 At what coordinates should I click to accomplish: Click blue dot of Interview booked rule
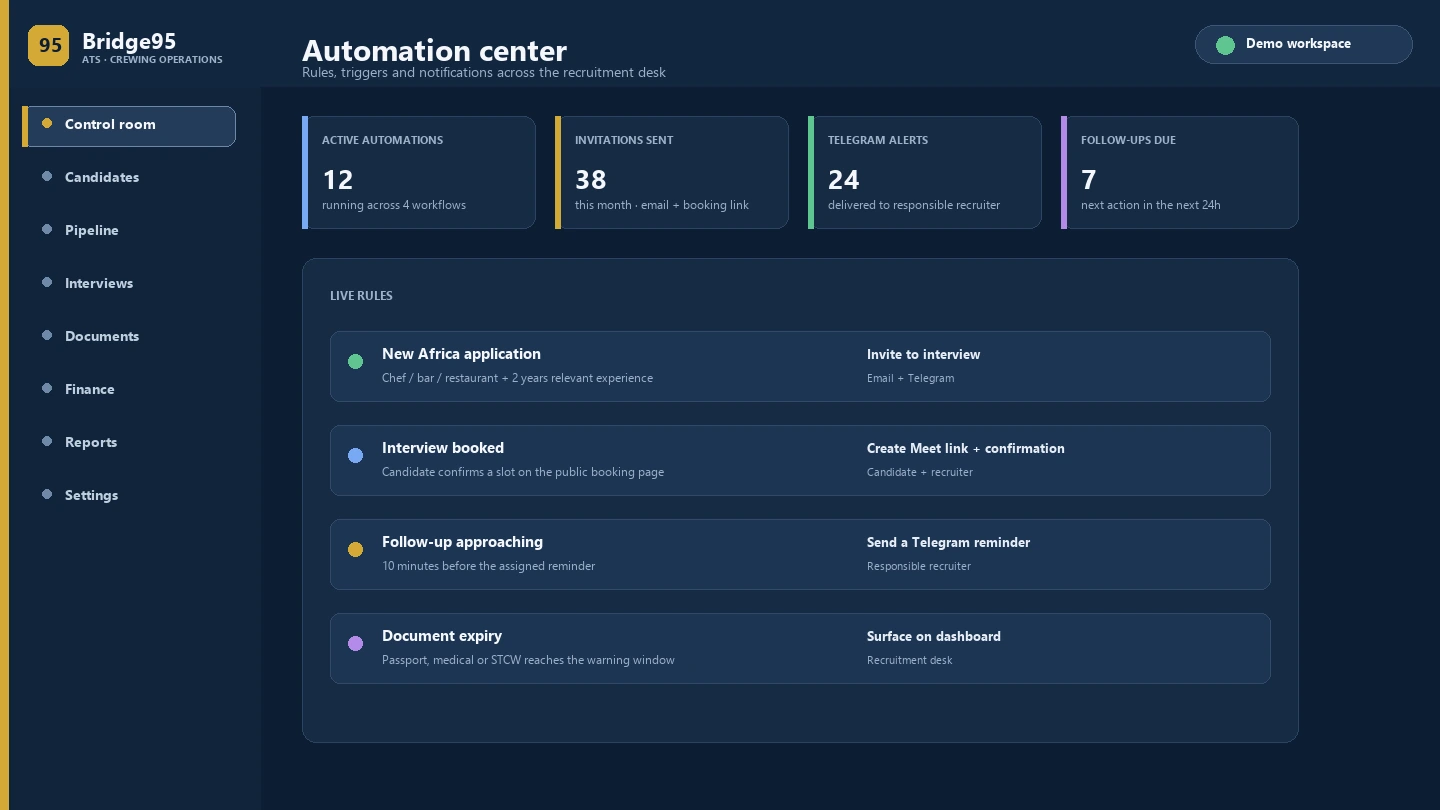coord(355,456)
